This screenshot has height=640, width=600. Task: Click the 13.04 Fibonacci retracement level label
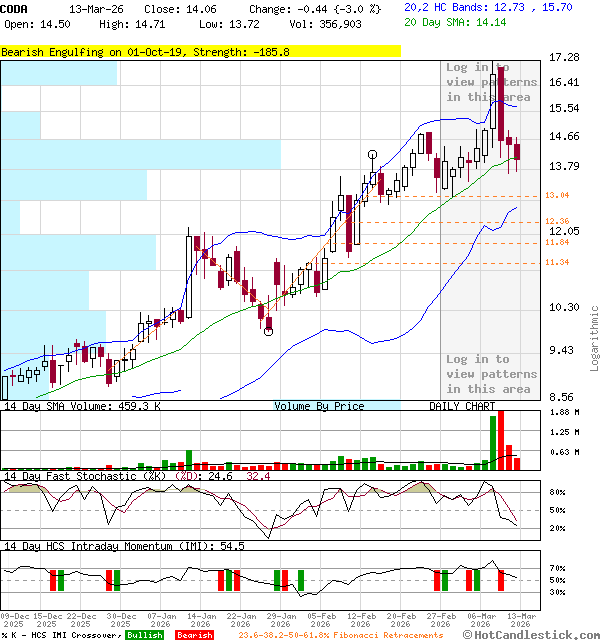pyautogui.click(x=557, y=195)
